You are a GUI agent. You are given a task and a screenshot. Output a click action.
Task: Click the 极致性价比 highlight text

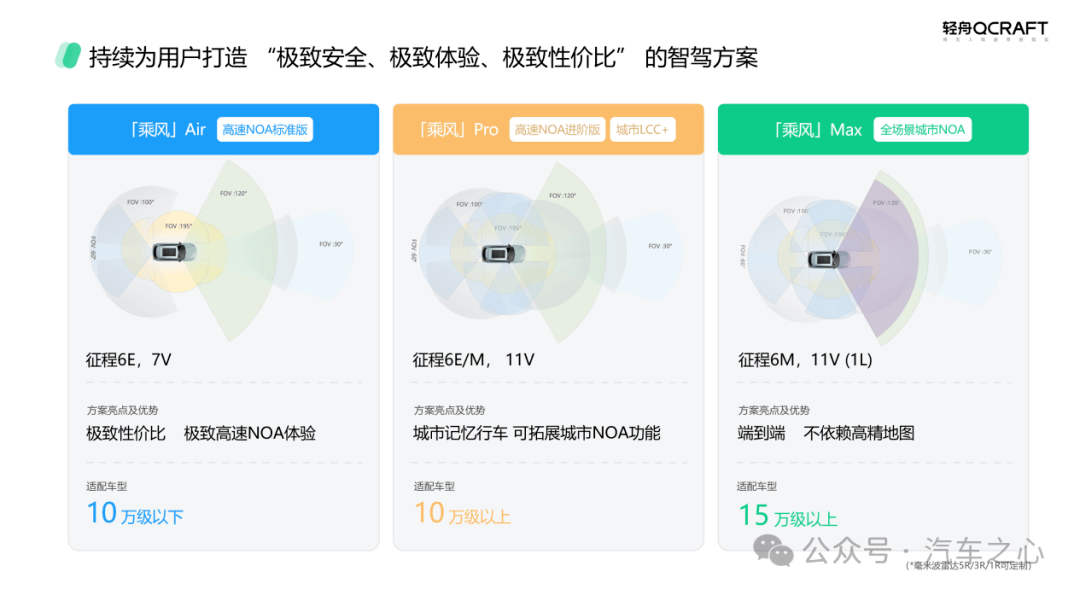(x=126, y=433)
